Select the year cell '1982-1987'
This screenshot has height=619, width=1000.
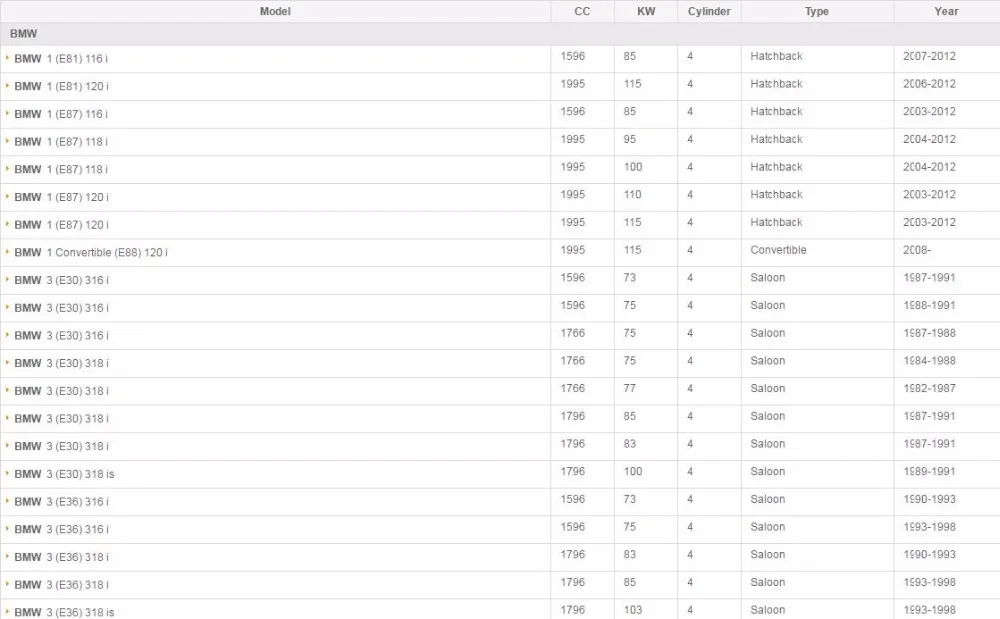pos(929,388)
